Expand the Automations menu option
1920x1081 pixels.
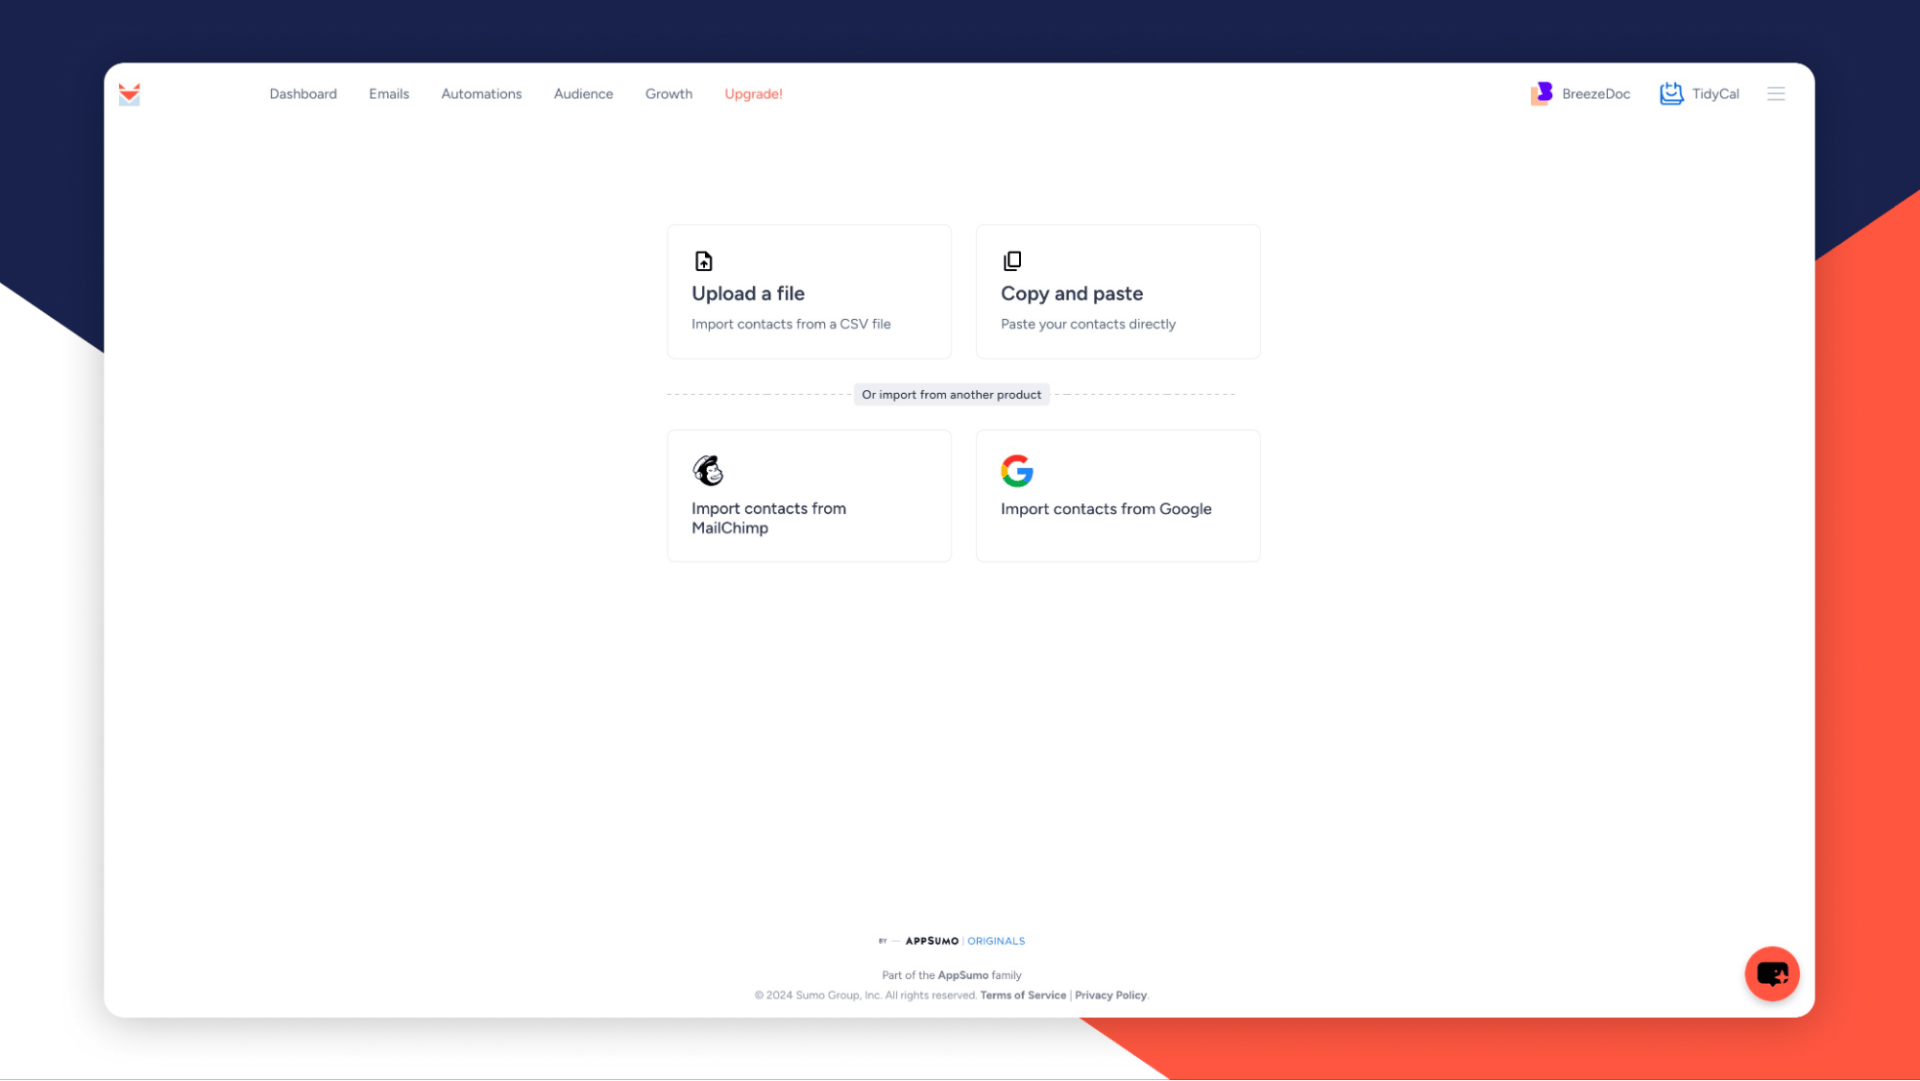point(480,94)
